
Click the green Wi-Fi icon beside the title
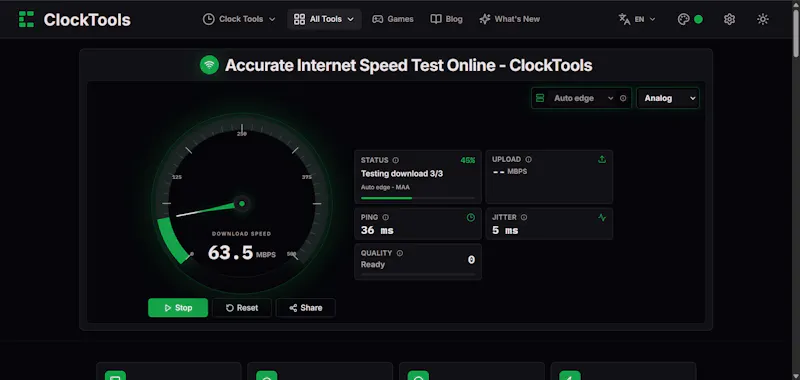[x=209, y=65]
